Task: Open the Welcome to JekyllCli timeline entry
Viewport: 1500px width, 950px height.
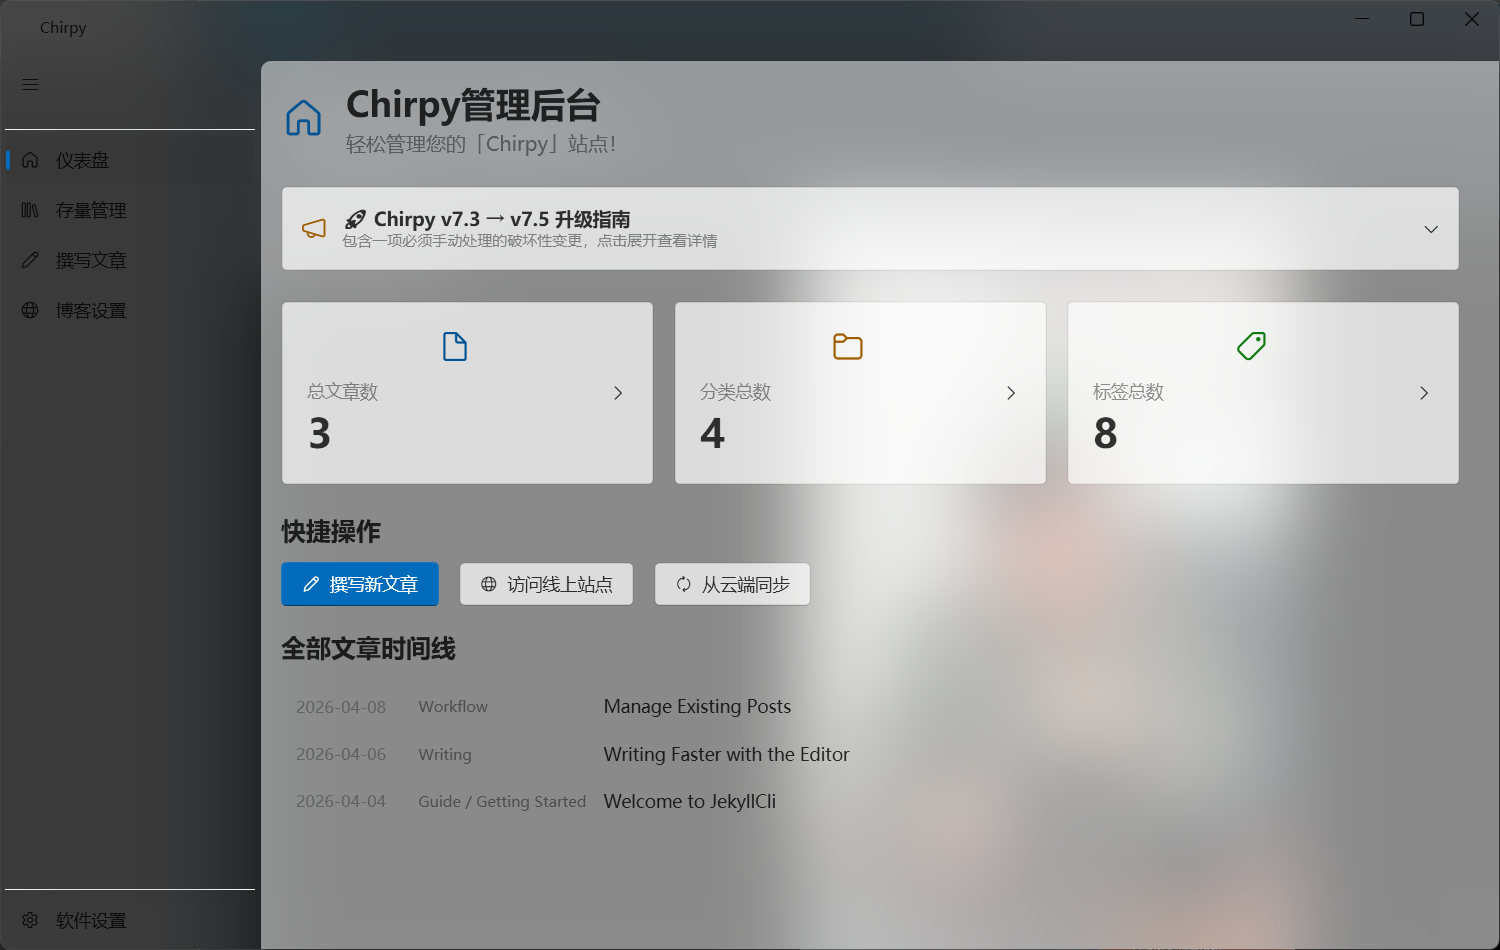Action: click(x=689, y=801)
